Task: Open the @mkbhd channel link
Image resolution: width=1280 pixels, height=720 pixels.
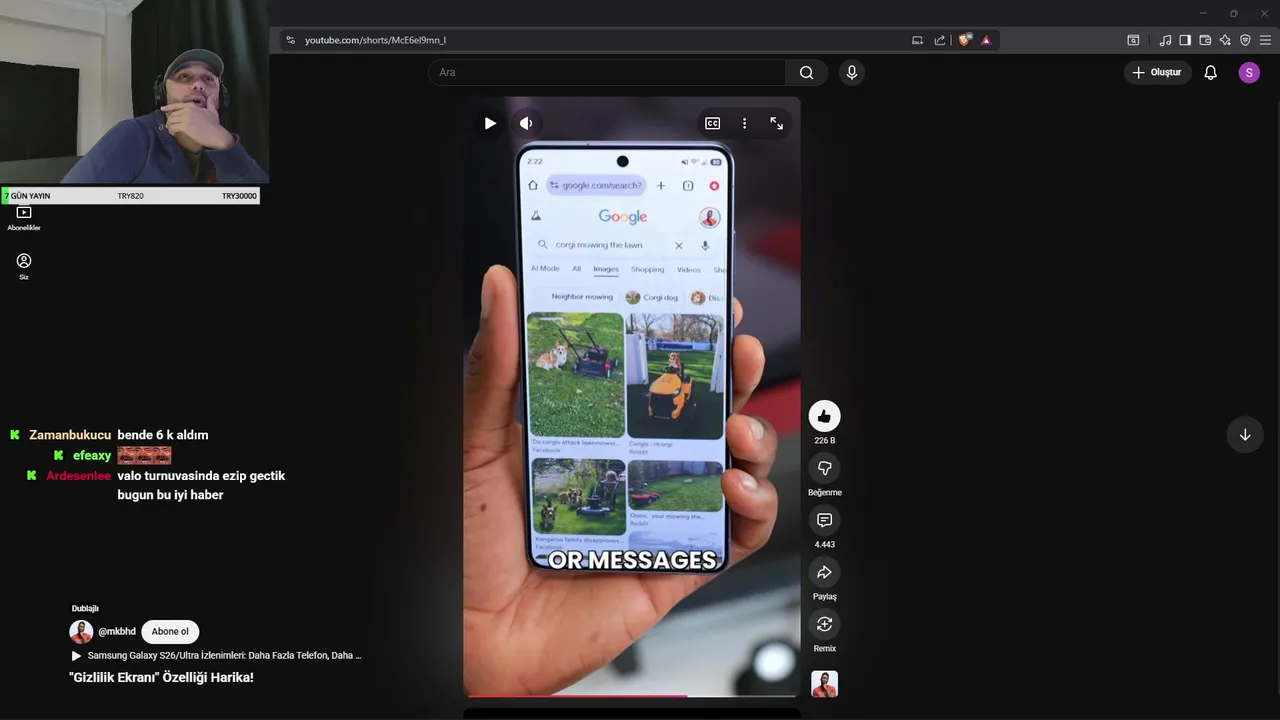Action: click(117, 631)
